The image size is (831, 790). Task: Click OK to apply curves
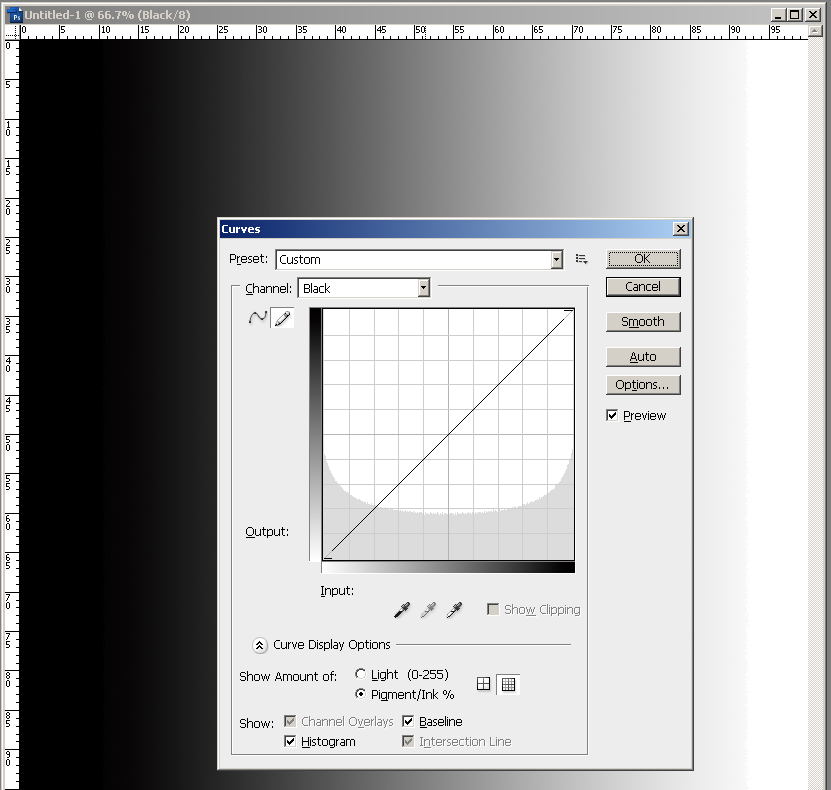[x=643, y=259]
